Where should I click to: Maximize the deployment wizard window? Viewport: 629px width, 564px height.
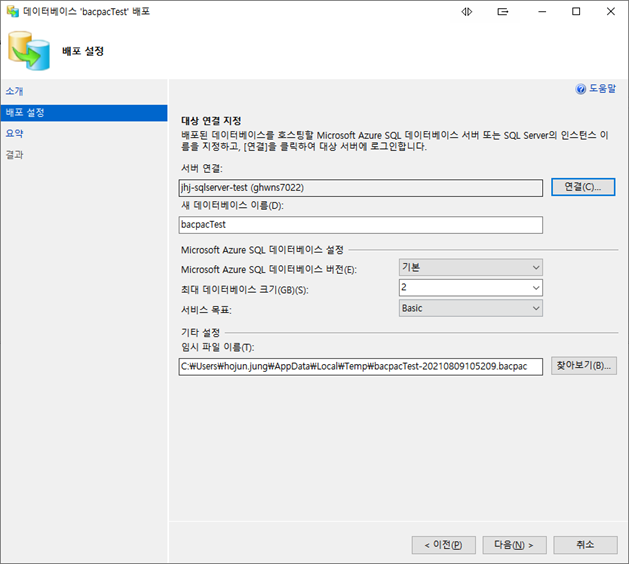(576, 12)
